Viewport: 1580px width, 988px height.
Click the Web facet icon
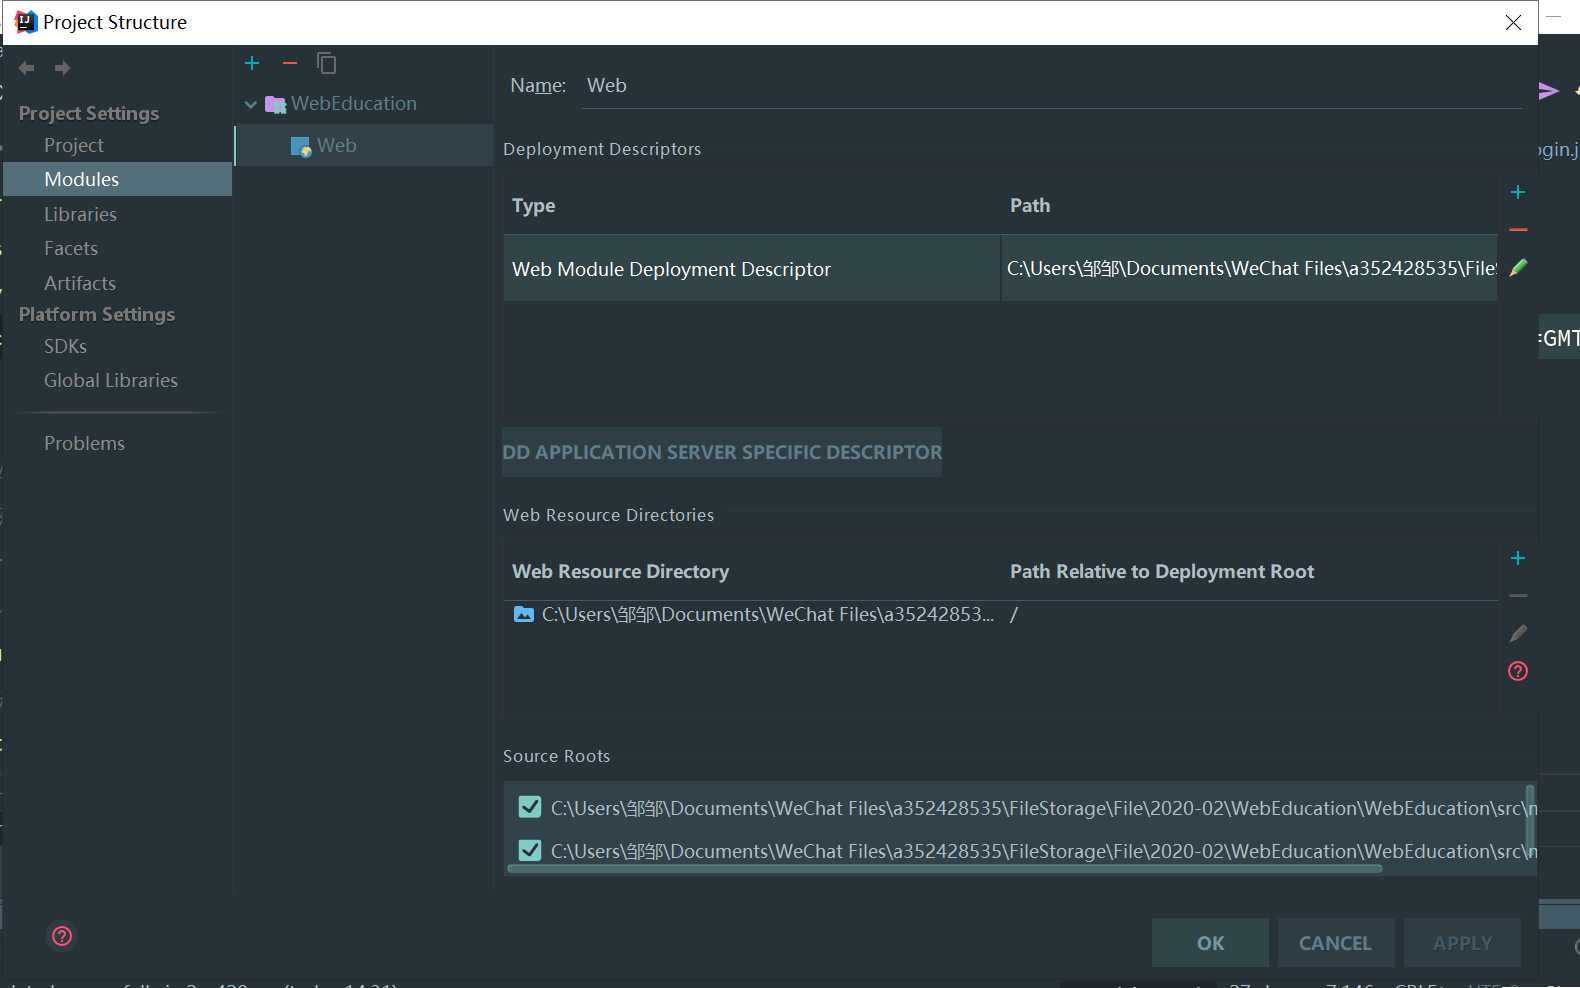coord(301,146)
